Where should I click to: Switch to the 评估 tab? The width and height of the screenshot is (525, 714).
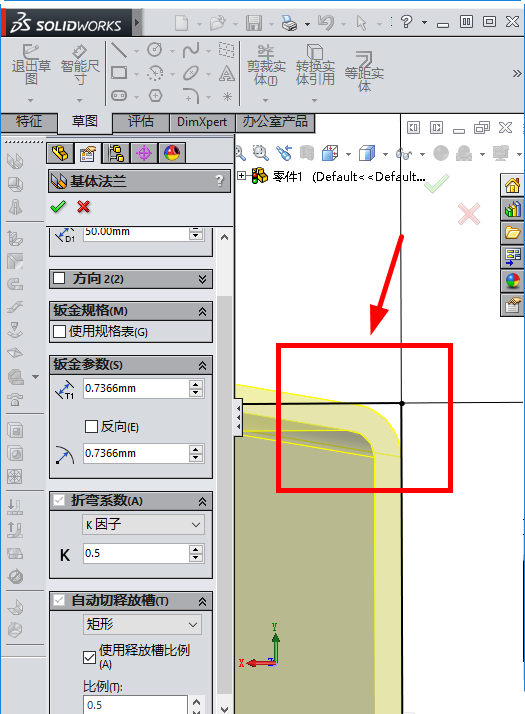click(x=141, y=122)
